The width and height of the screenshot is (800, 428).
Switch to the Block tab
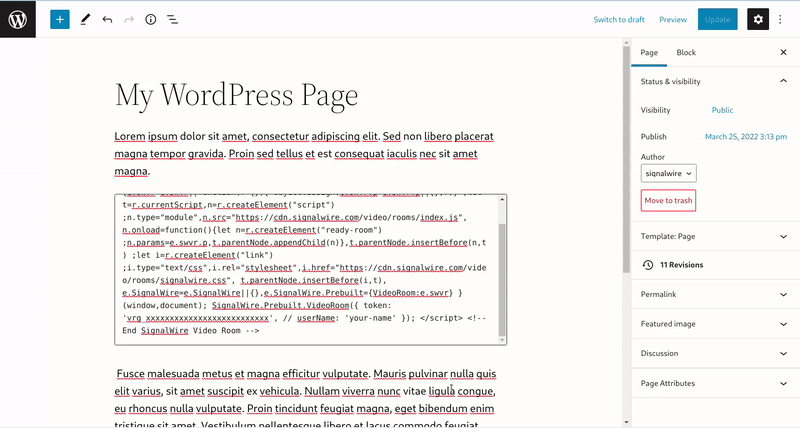[x=686, y=52]
